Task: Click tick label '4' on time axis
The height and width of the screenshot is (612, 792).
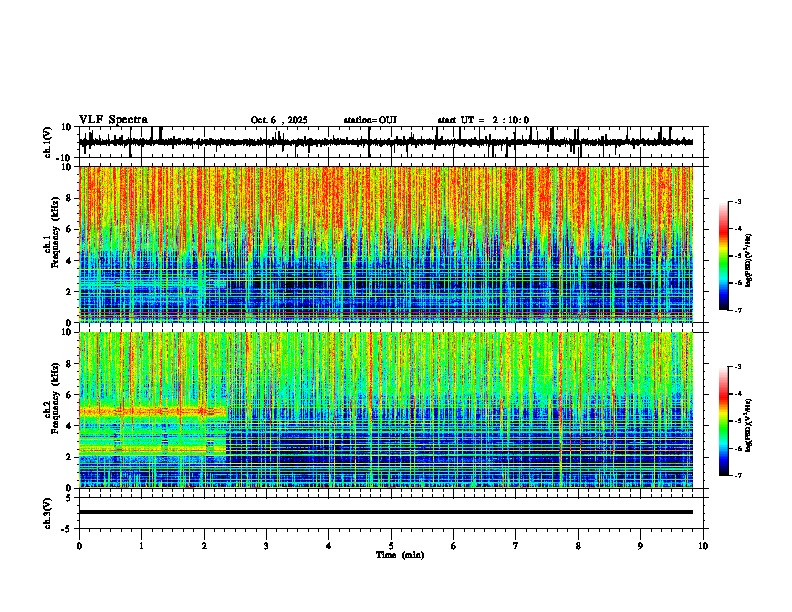Action: coord(329,546)
